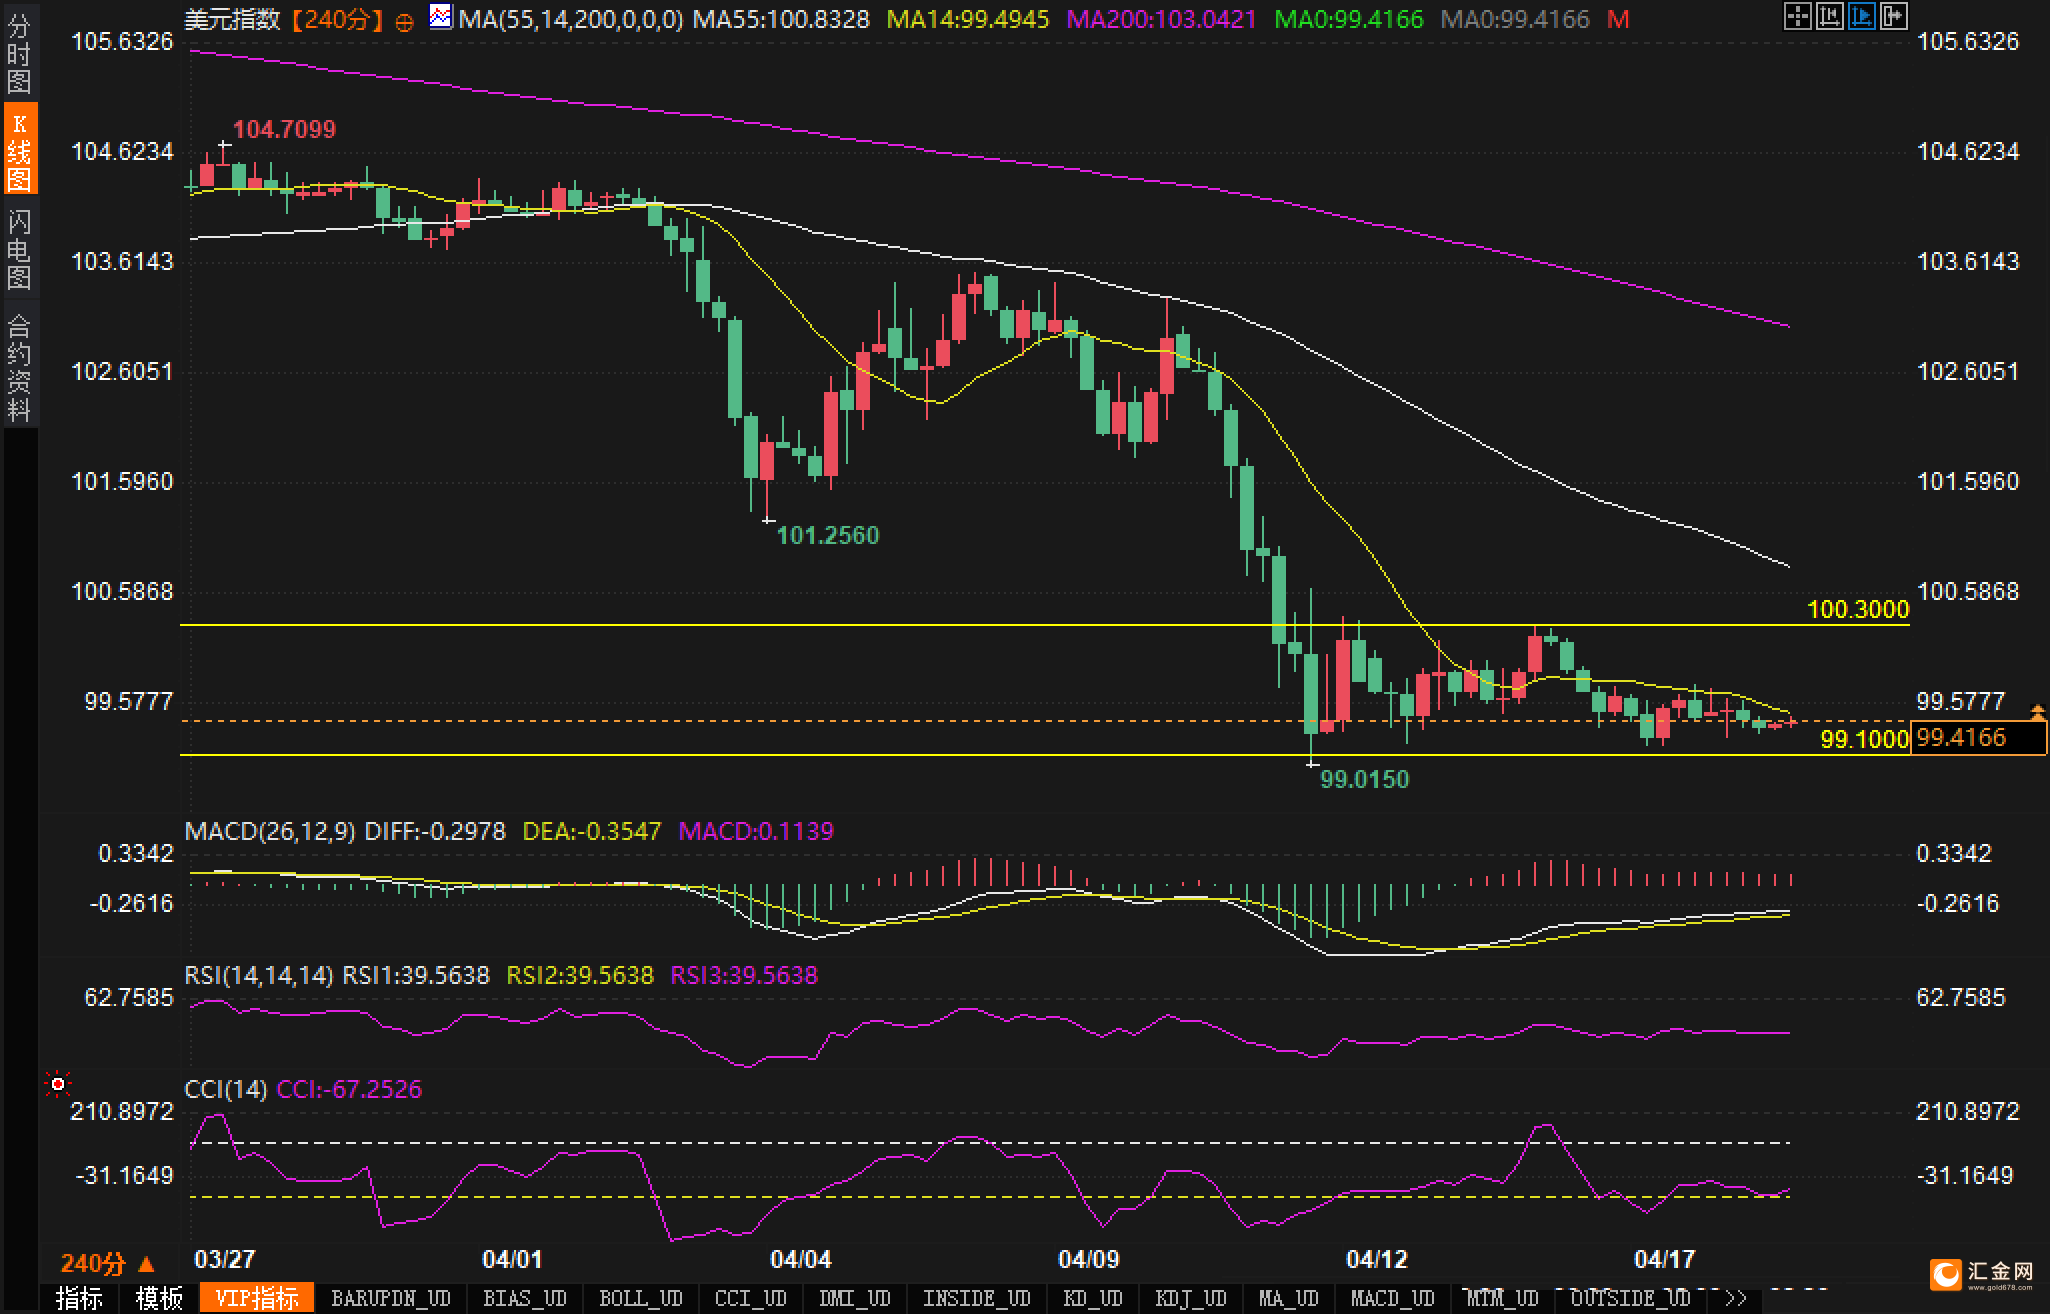Choose the MA_UD indicator
2050x1314 pixels.
click(1289, 1298)
